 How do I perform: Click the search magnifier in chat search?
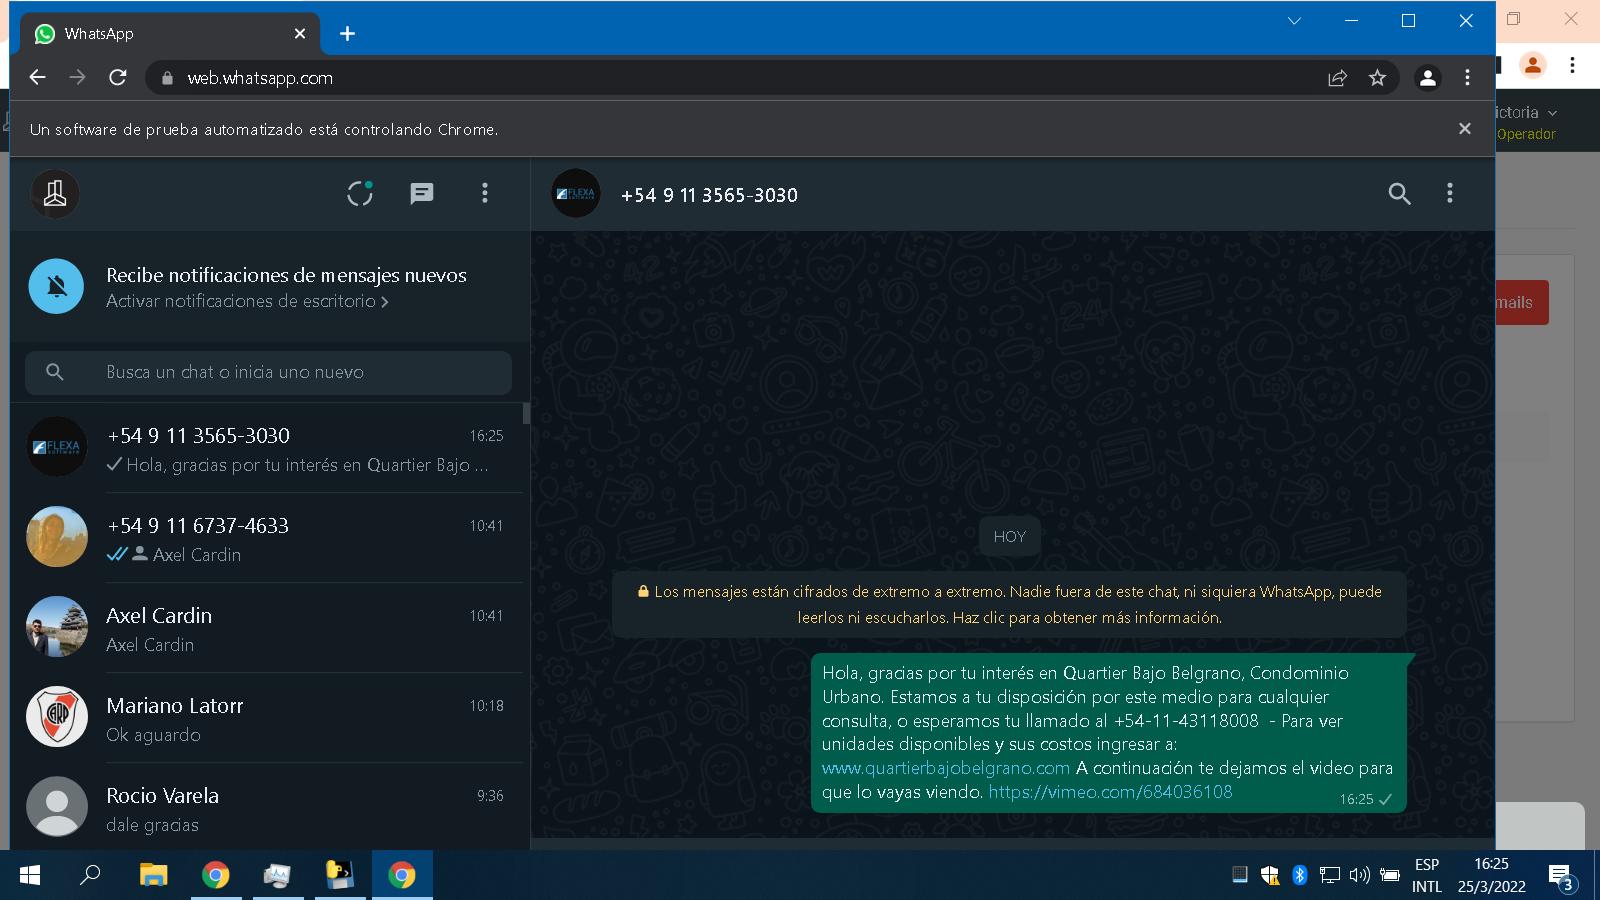(55, 372)
